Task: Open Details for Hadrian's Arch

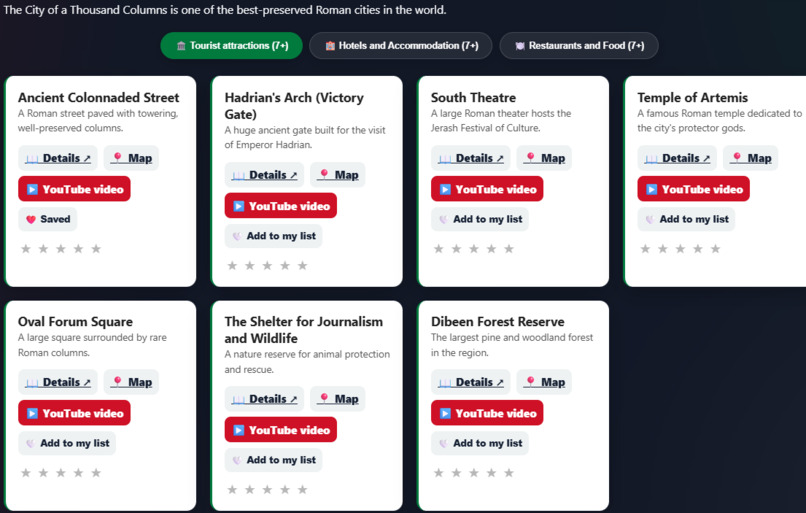Action: tap(264, 175)
